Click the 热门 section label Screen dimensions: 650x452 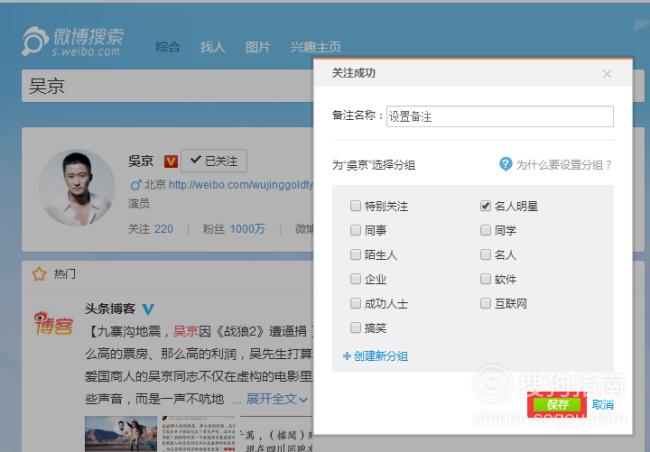pyautogui.click(x=65, y=274)
